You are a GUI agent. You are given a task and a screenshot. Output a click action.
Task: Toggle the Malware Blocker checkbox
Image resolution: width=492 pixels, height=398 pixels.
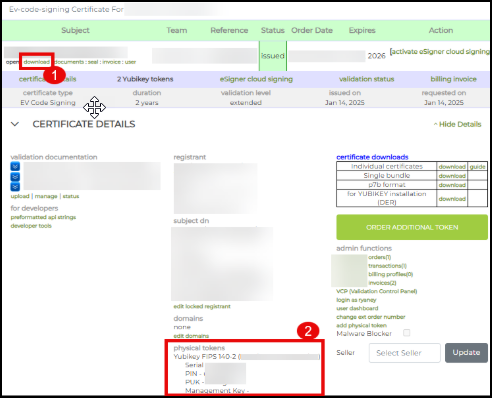pos(407,333)
